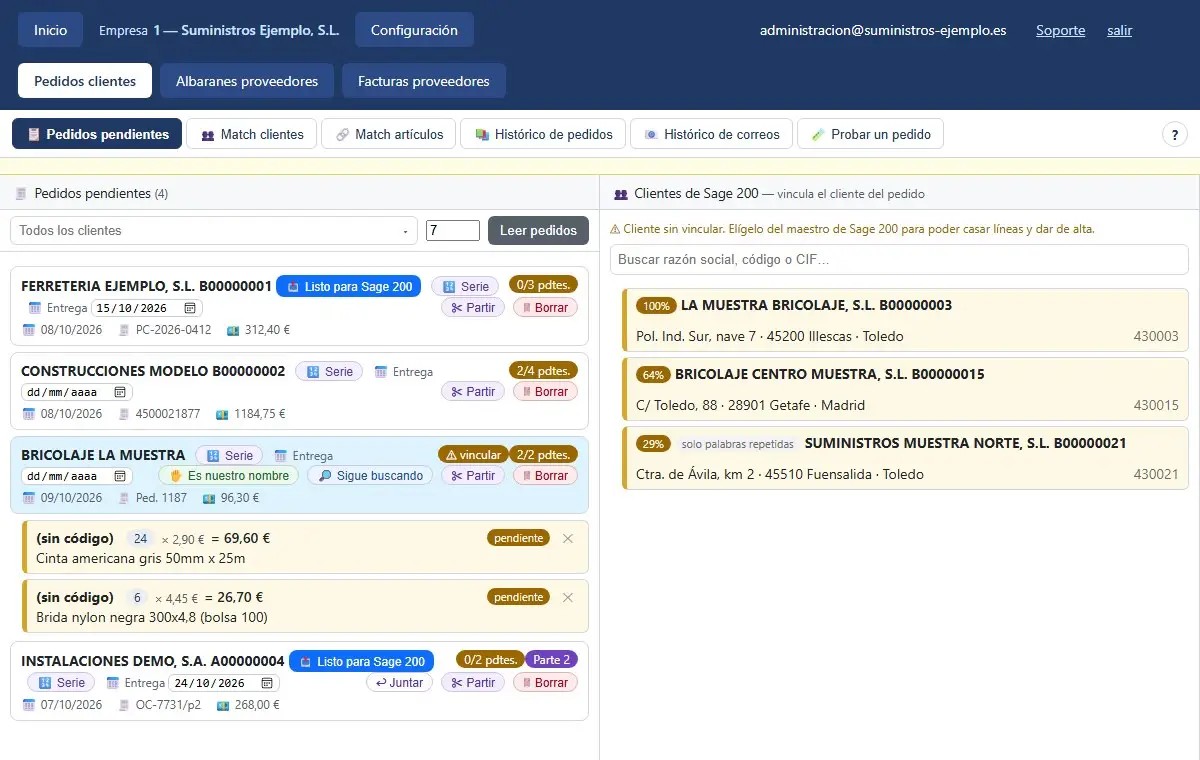Click order reference OC-7731/p2
Screen dimensions: 1200x760
pos(168,704)
